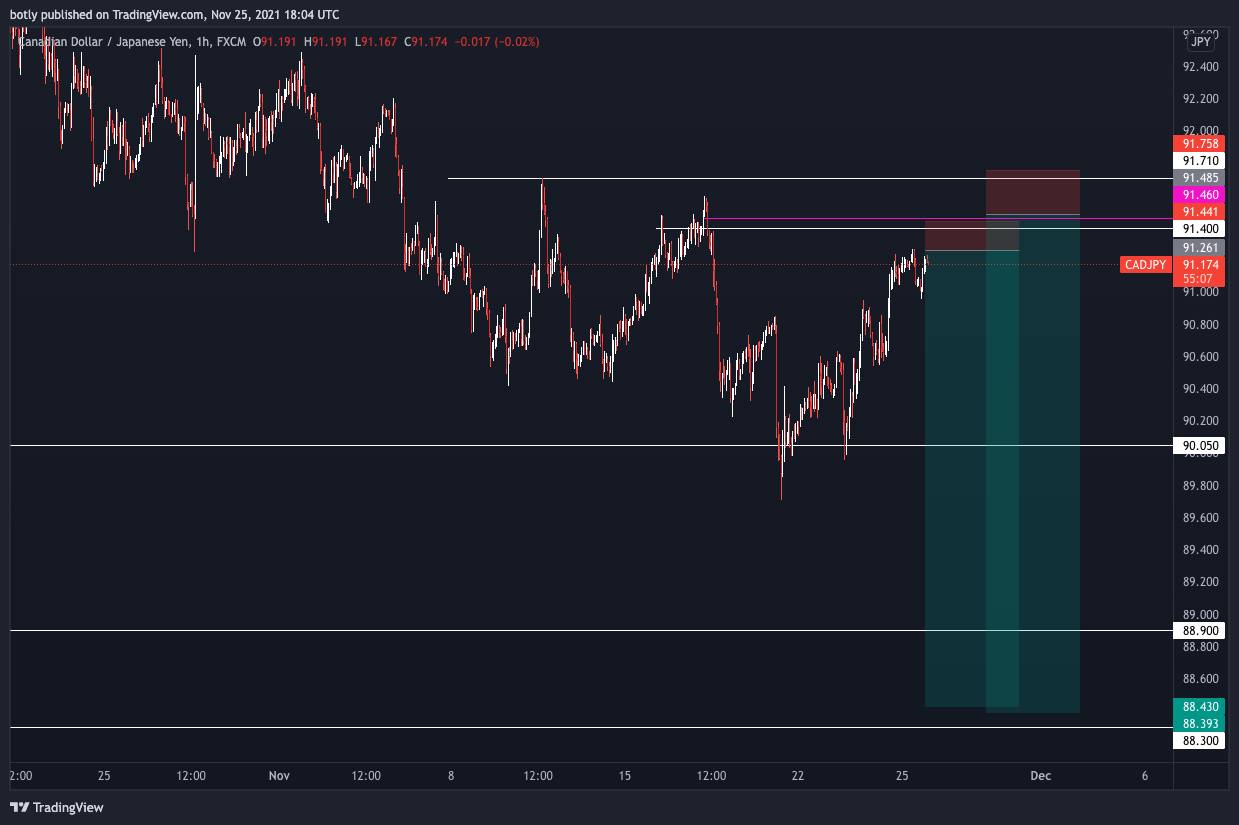The width and height of the screenshot is (1239, 825).
Task: Select the 90.050 horizontal line label
Action: pyautogui.click(x=1200, y=446)
